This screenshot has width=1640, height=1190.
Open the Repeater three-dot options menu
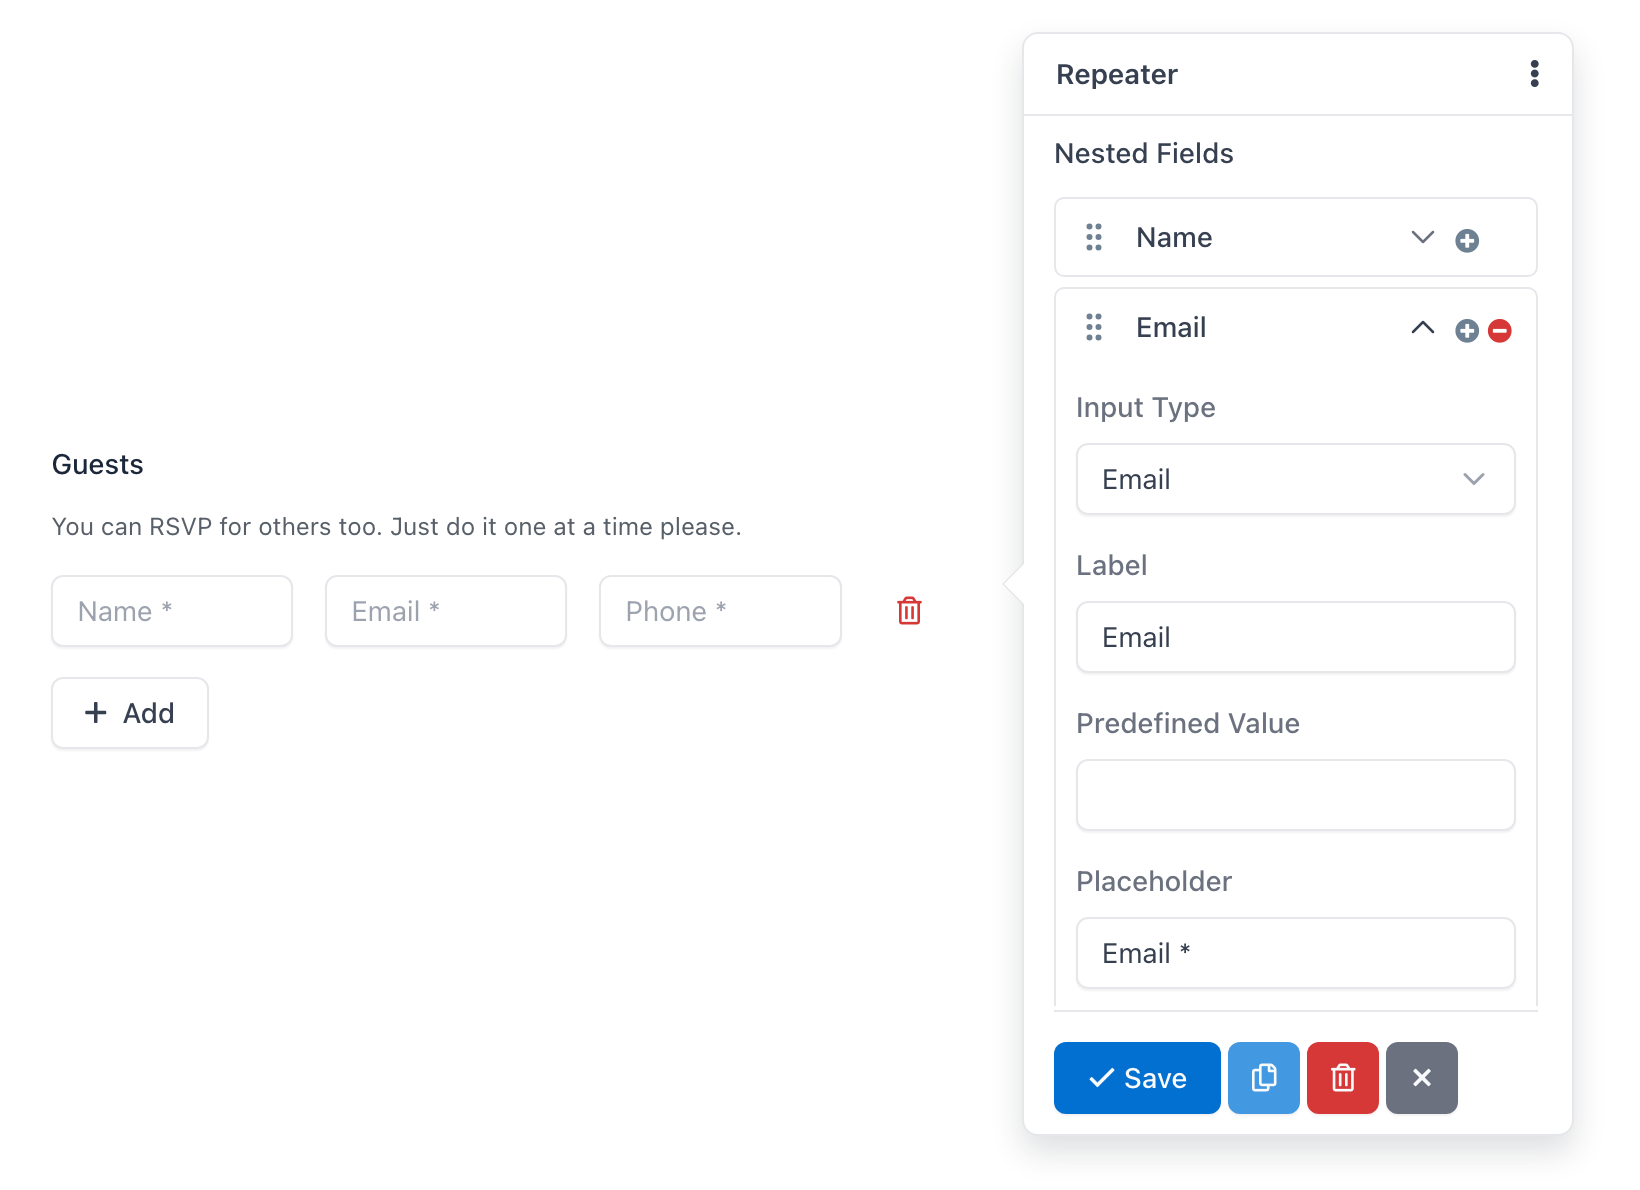1534,74
